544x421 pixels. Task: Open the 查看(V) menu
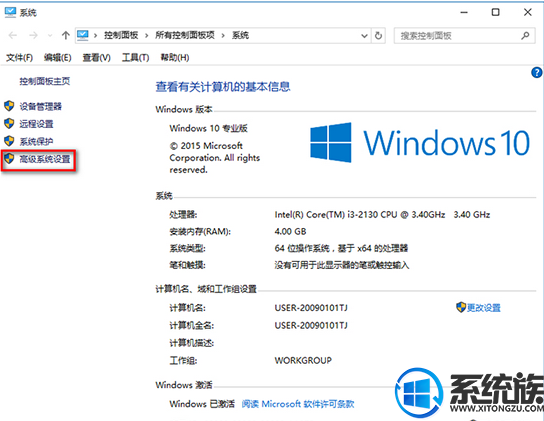click(x=96, y=58)
